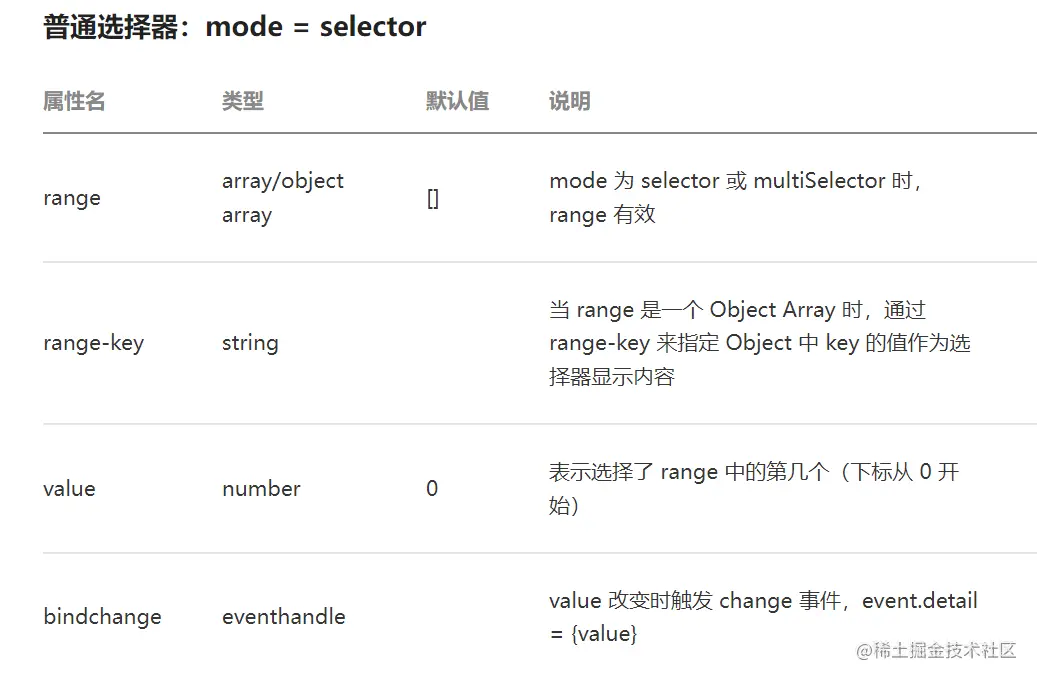Click the 'array/object array' type cell
This screenshot has height=681, width=1037.
click(282, 198)
